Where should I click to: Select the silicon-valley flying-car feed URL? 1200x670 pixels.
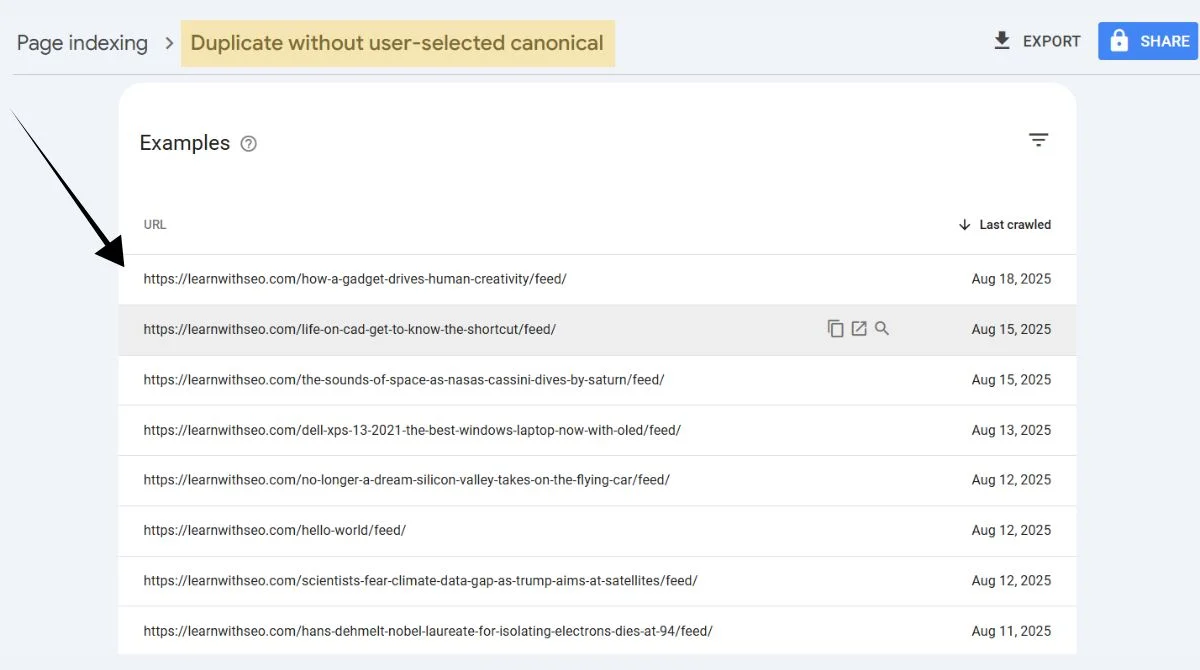407,480
